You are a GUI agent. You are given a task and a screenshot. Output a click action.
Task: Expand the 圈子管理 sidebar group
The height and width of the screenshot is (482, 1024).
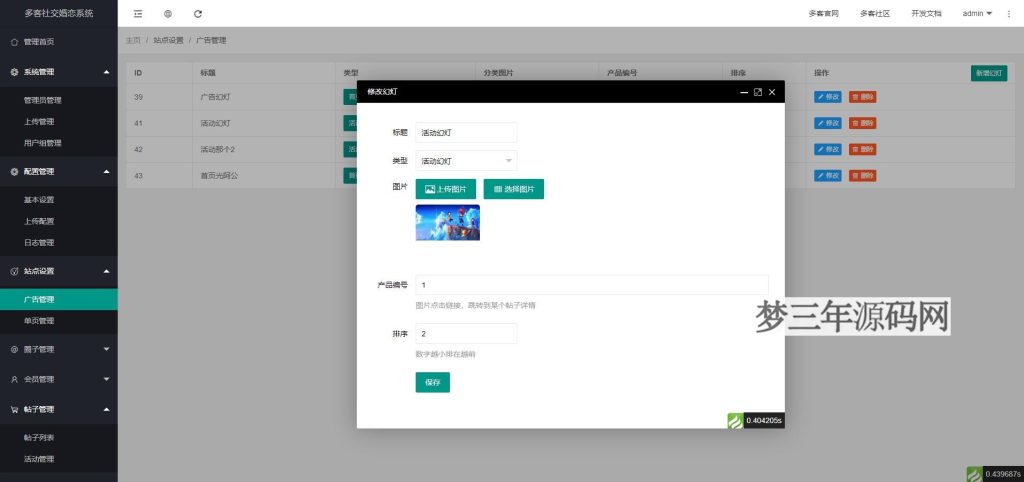pyautogui.click(x=59, y=349)
